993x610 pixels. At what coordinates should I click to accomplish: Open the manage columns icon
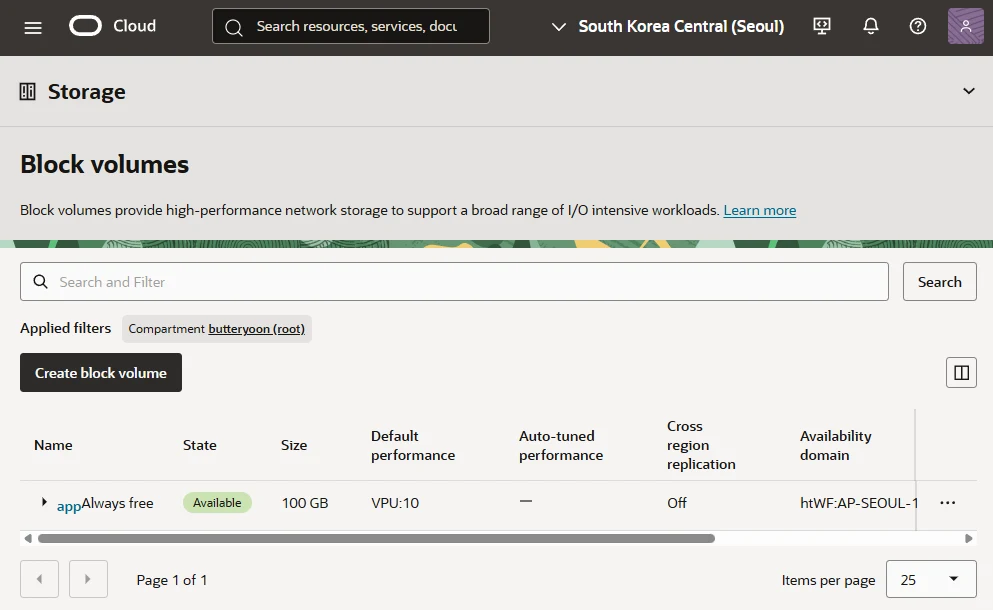[961, 372]
